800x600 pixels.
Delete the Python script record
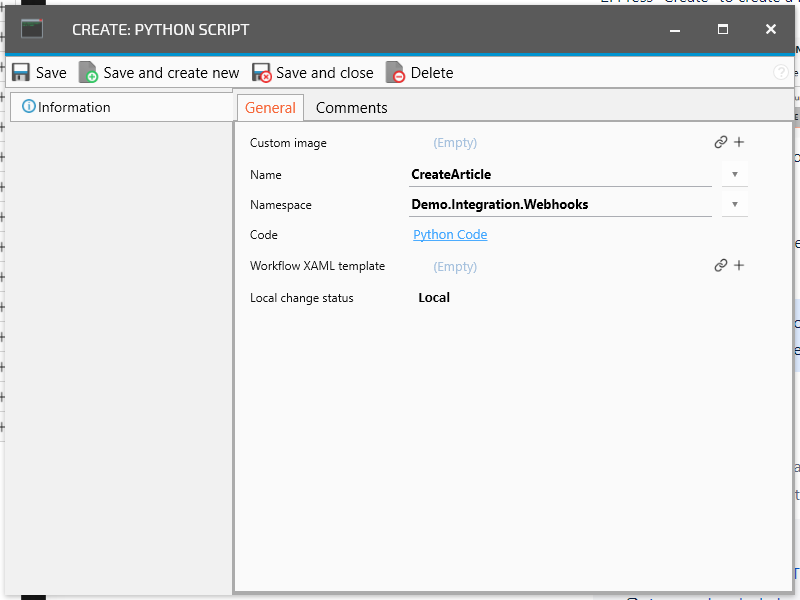(420, 73)
